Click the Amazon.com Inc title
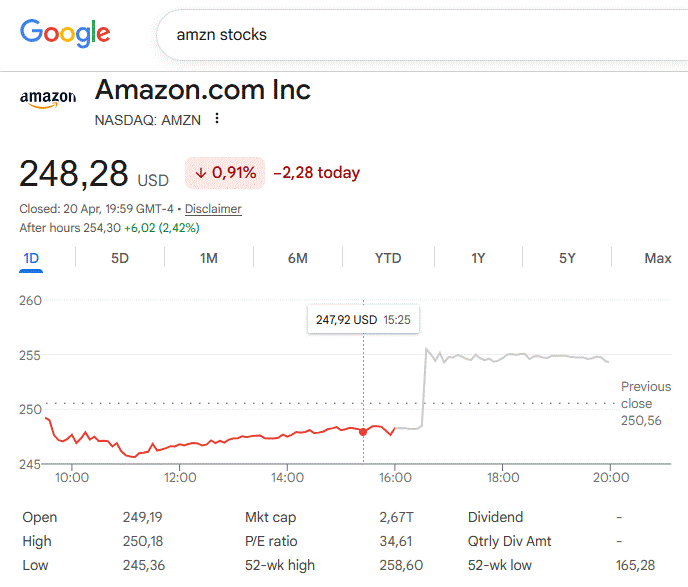This screenshot has width=688, height=587. [203, 90]
